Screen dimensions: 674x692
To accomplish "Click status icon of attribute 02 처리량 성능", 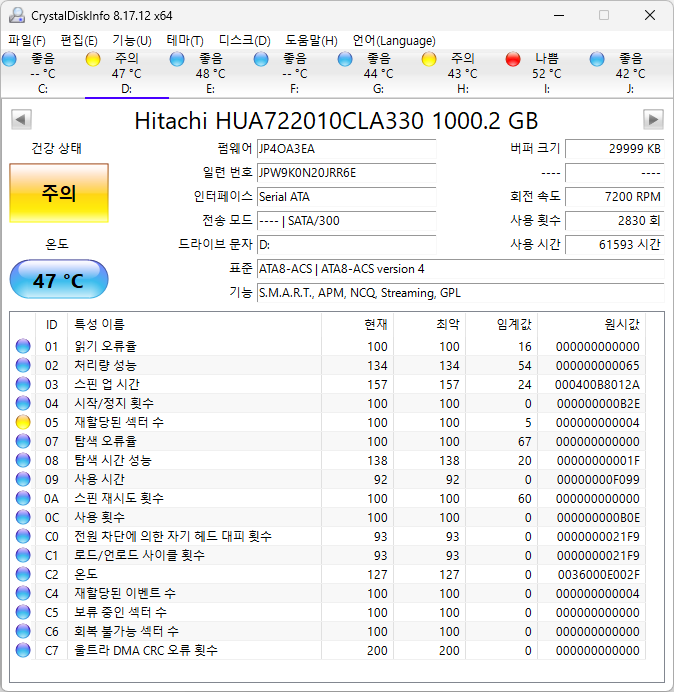I will [x=23, y=365].
